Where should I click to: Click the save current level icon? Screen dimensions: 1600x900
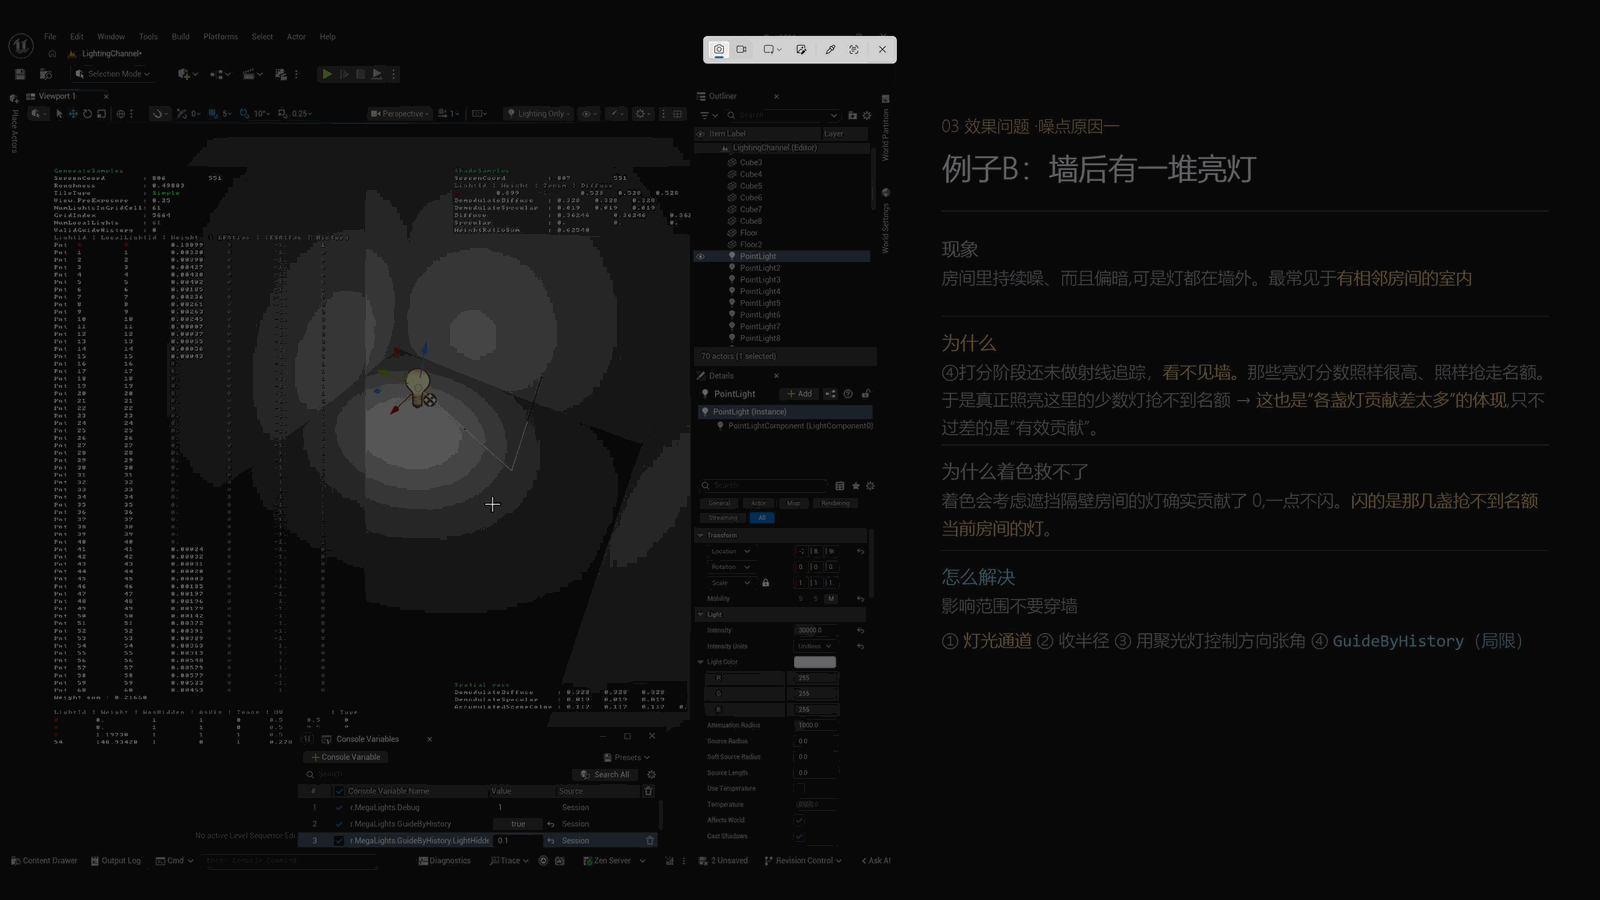point(20,74)
